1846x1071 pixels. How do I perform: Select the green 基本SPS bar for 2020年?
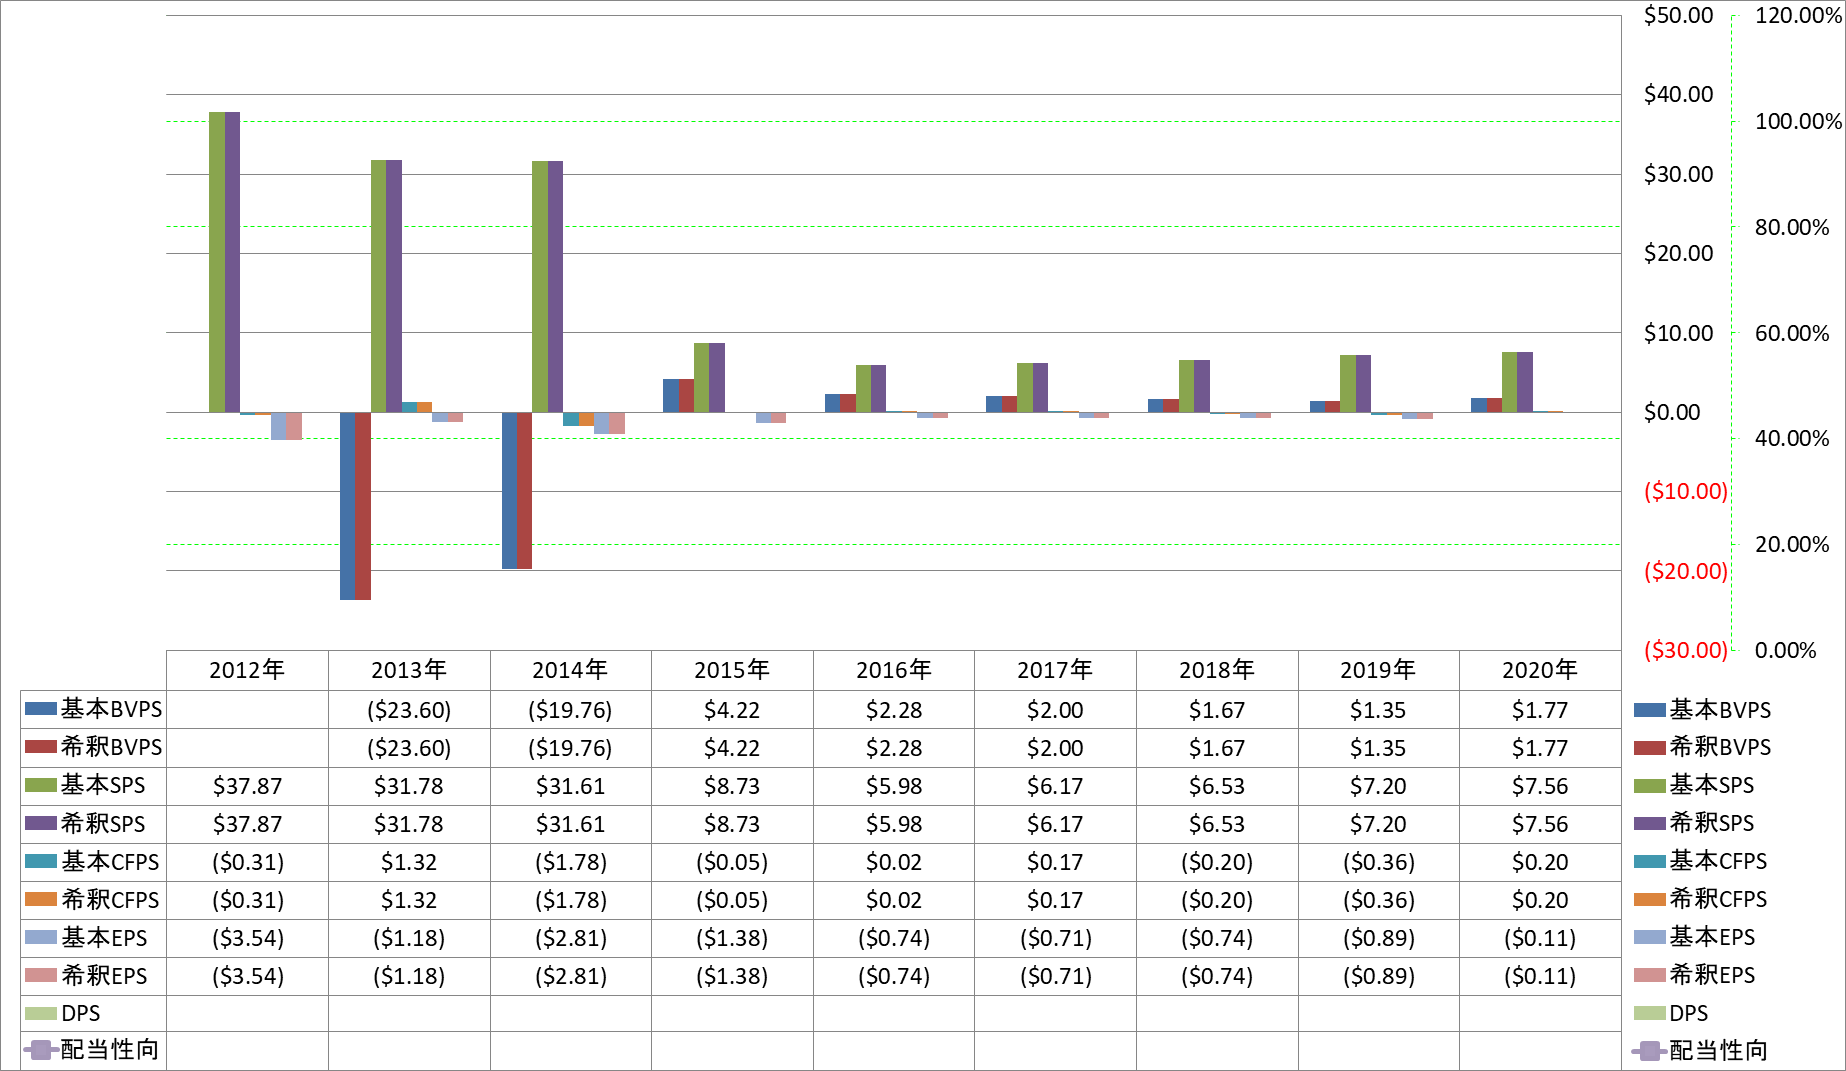point(1509,382)
